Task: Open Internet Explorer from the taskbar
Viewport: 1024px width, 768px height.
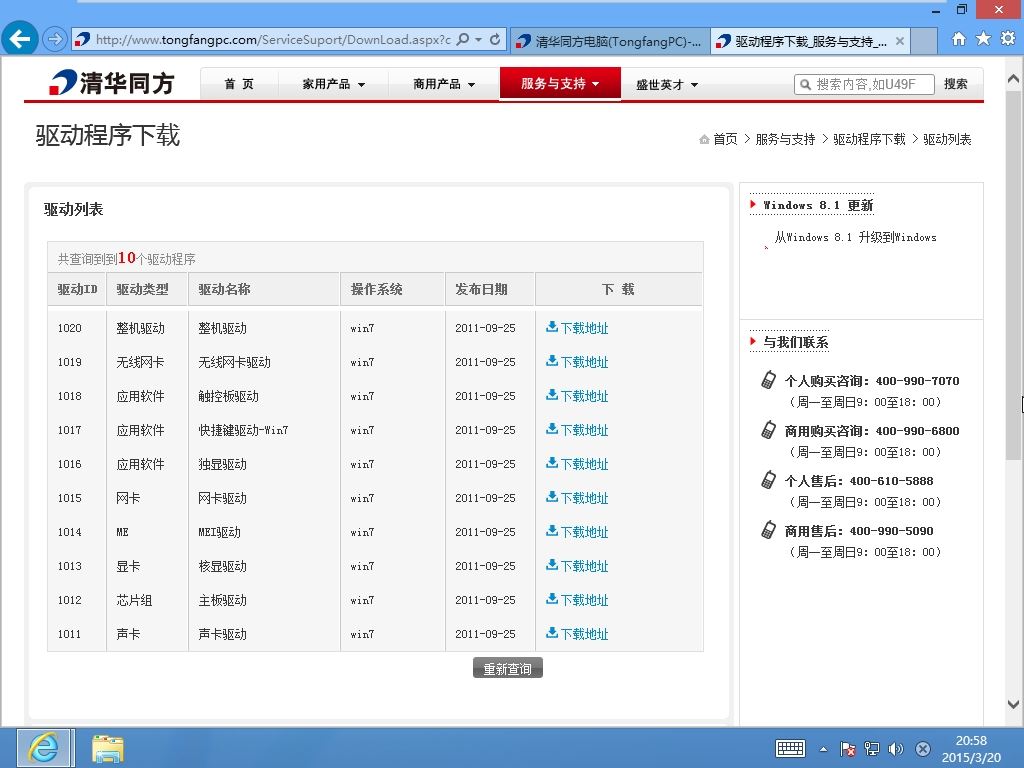Action: 46,748
